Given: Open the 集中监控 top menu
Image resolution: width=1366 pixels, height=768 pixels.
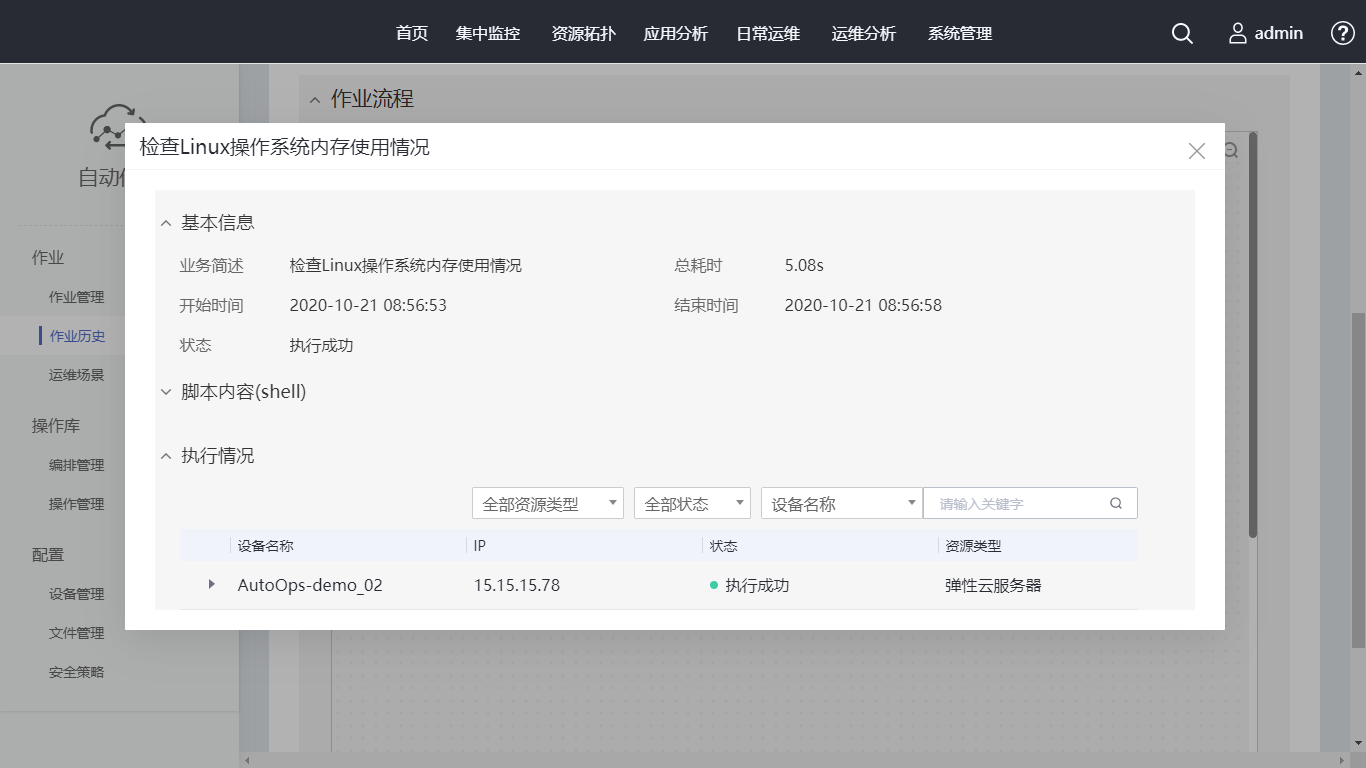Looking at the screenshot, I should click(x=488, y=34).
